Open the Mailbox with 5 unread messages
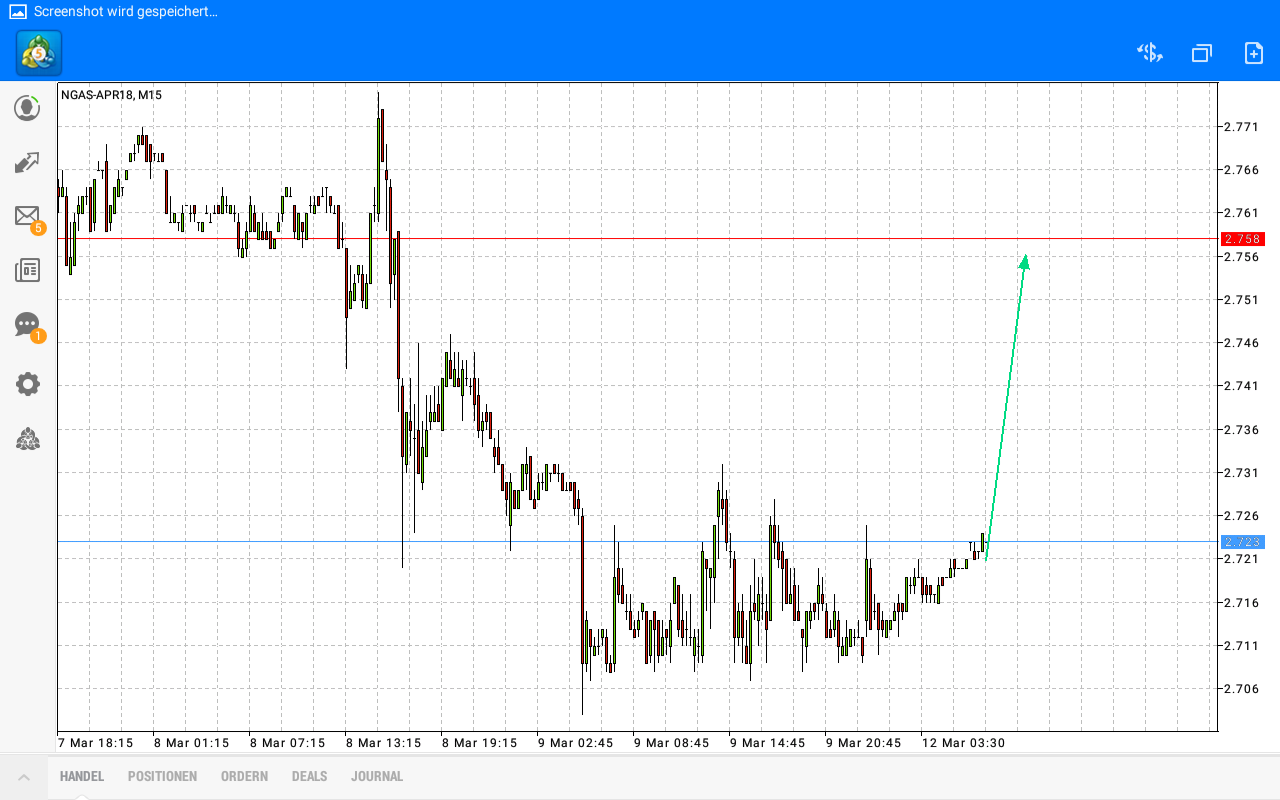 (27, 215)
